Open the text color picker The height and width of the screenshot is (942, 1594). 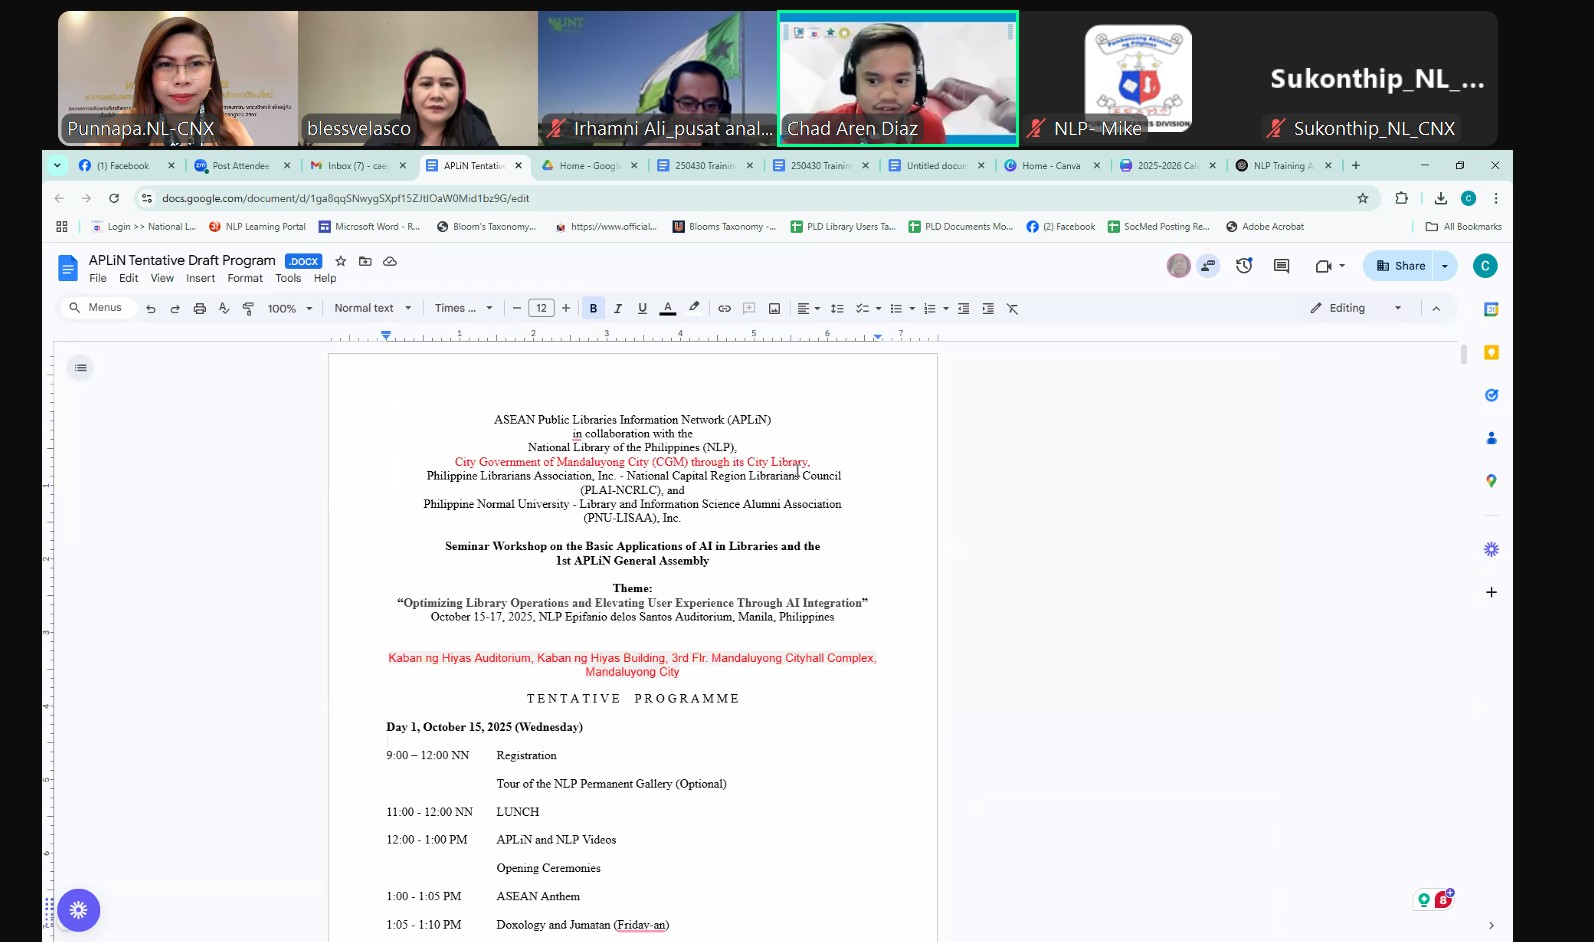coord(668,309)
